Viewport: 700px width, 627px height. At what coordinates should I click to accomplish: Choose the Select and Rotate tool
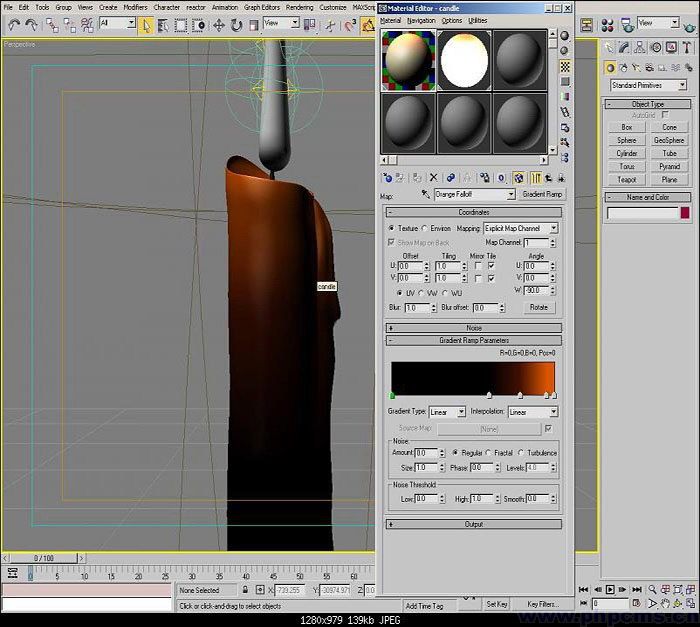tap(236, 25)
